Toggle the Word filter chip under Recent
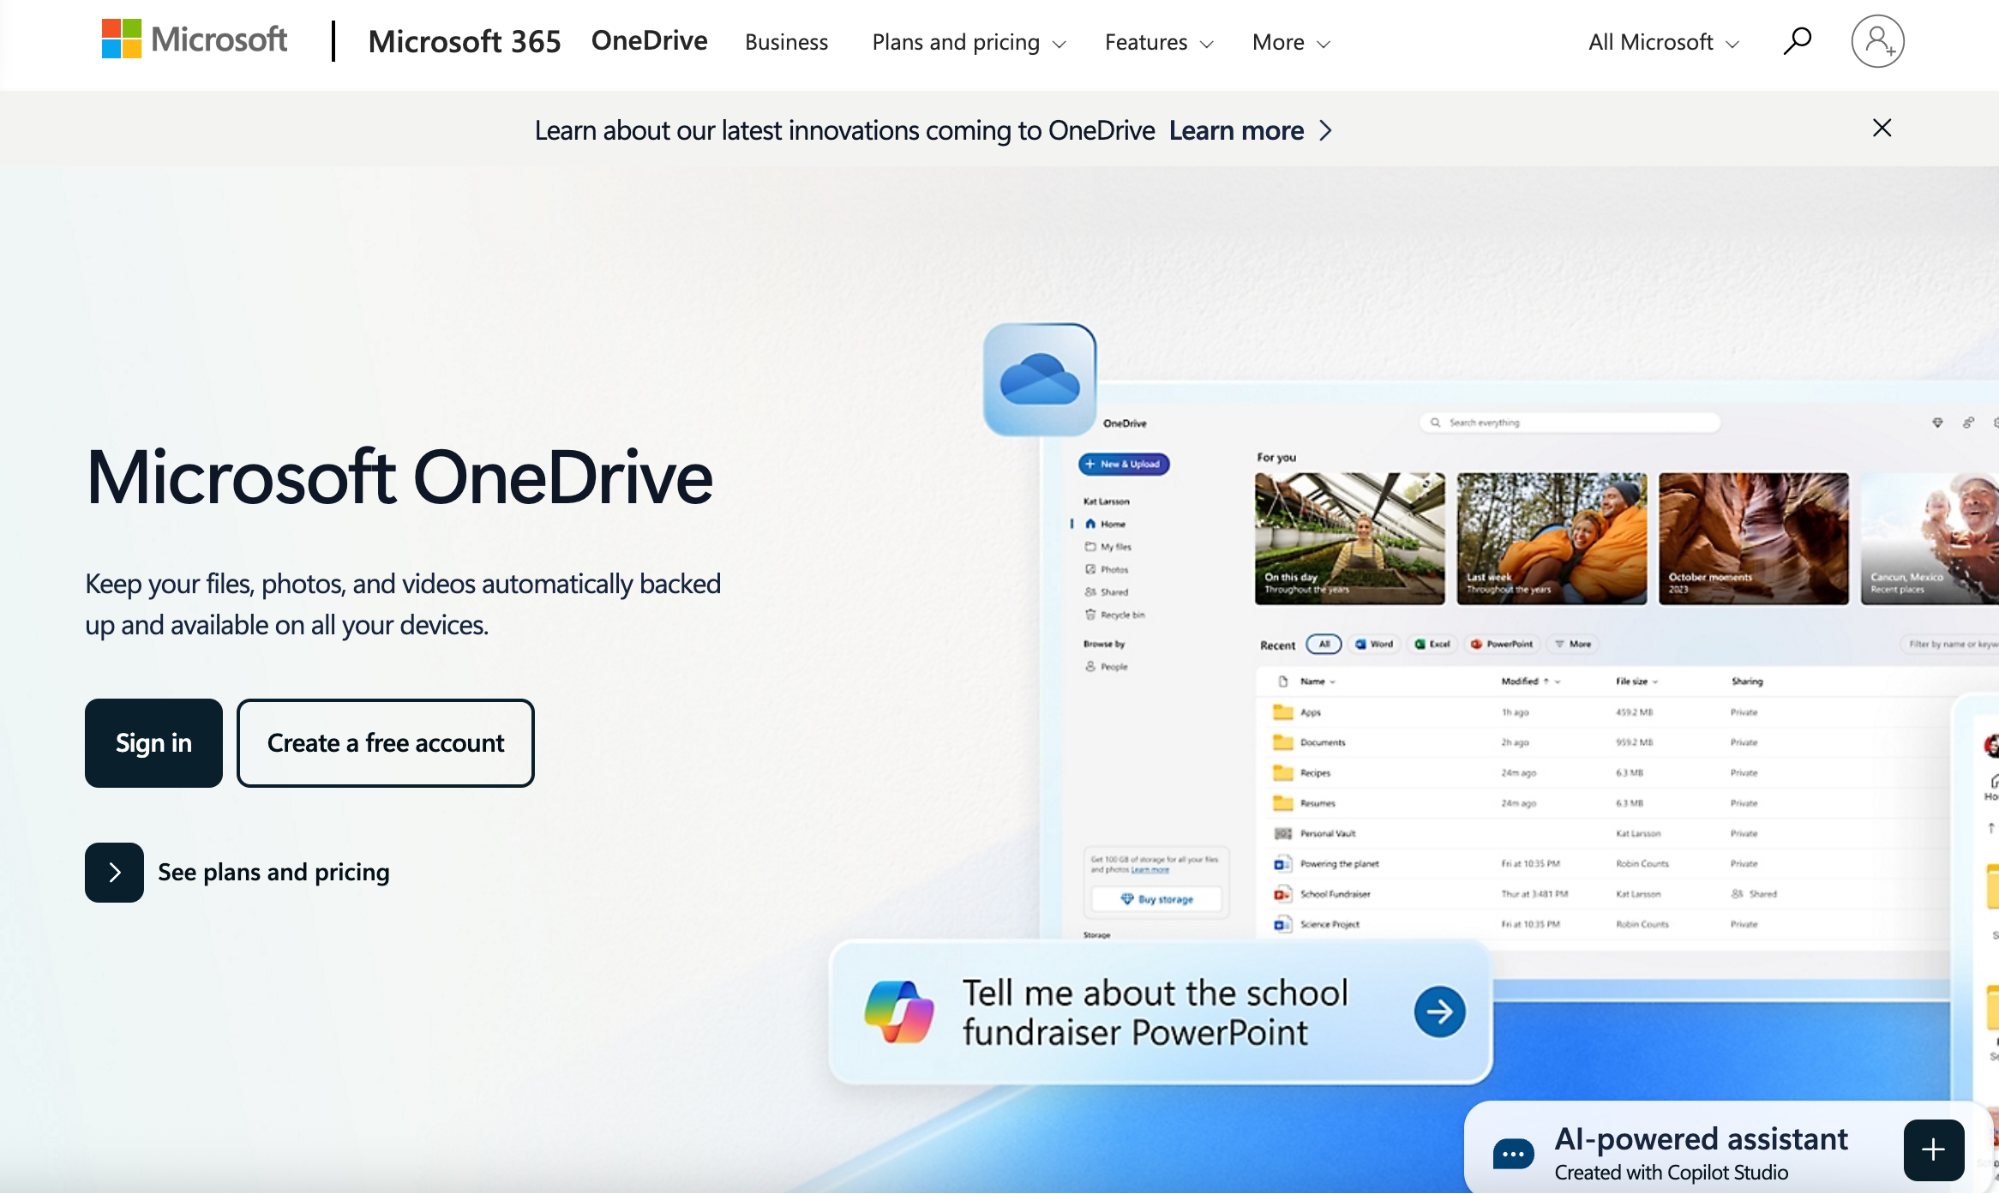The image size is (1999, 1194). (1374, 644)
